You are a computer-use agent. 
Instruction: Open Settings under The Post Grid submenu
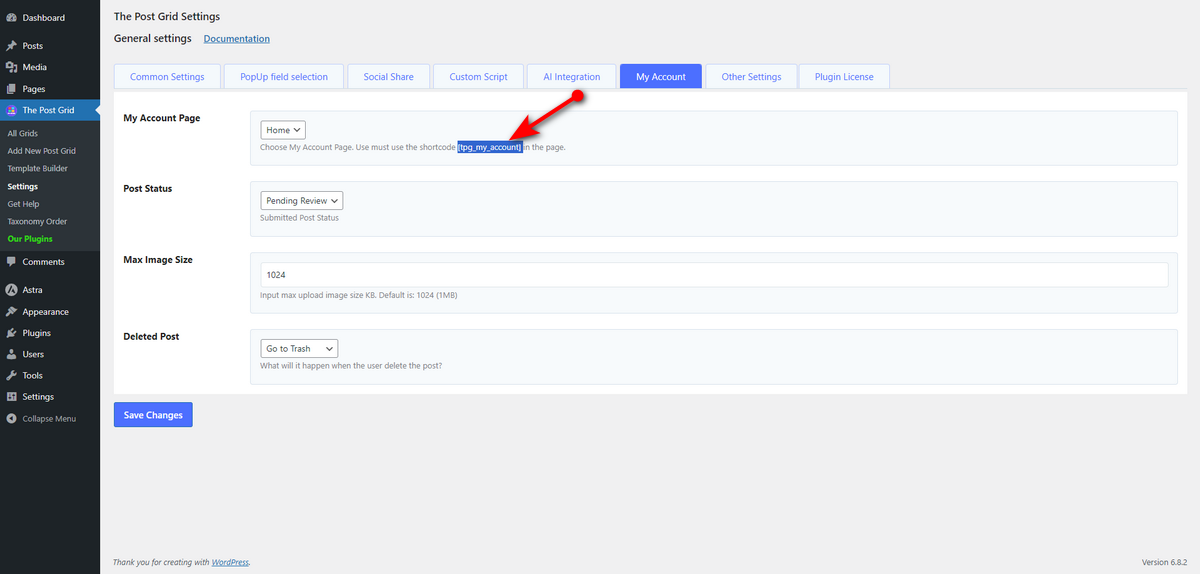coord(22,186)
